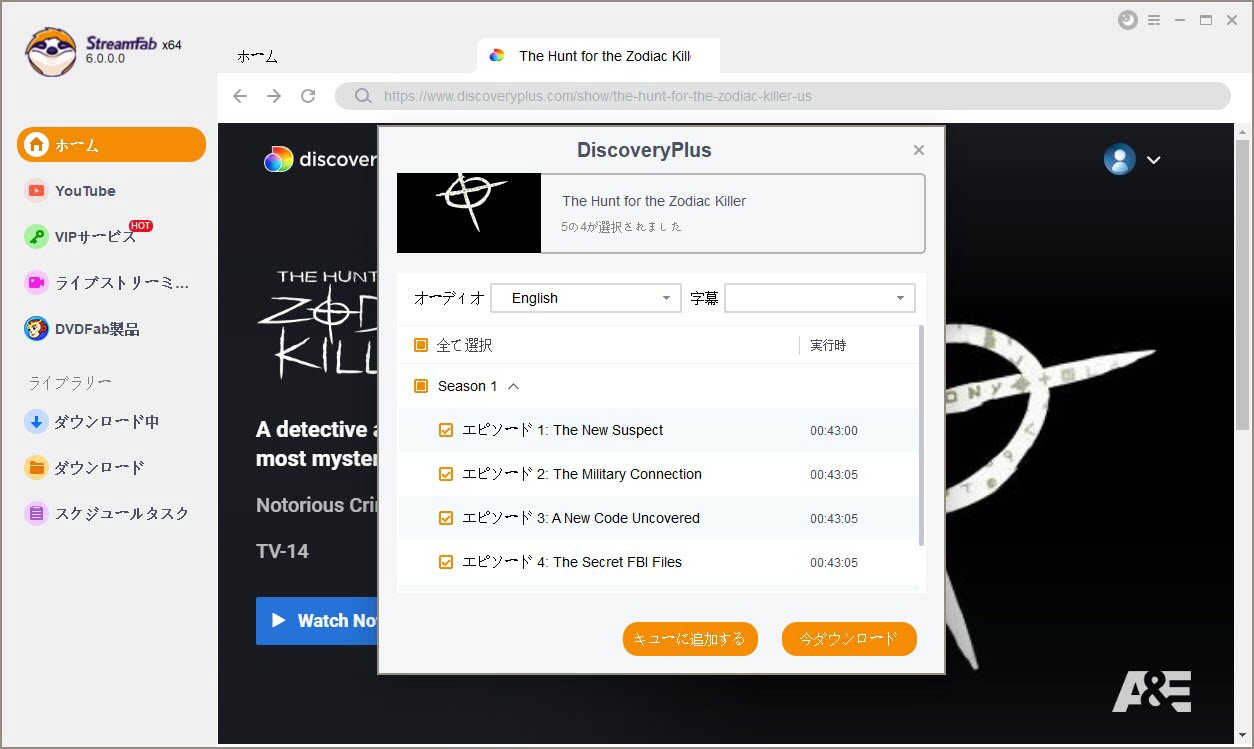The width and height of the screenshot is (1254, 749).
Task: Close the DiscoveryPlus dialog
Action: tap(919, 150)
